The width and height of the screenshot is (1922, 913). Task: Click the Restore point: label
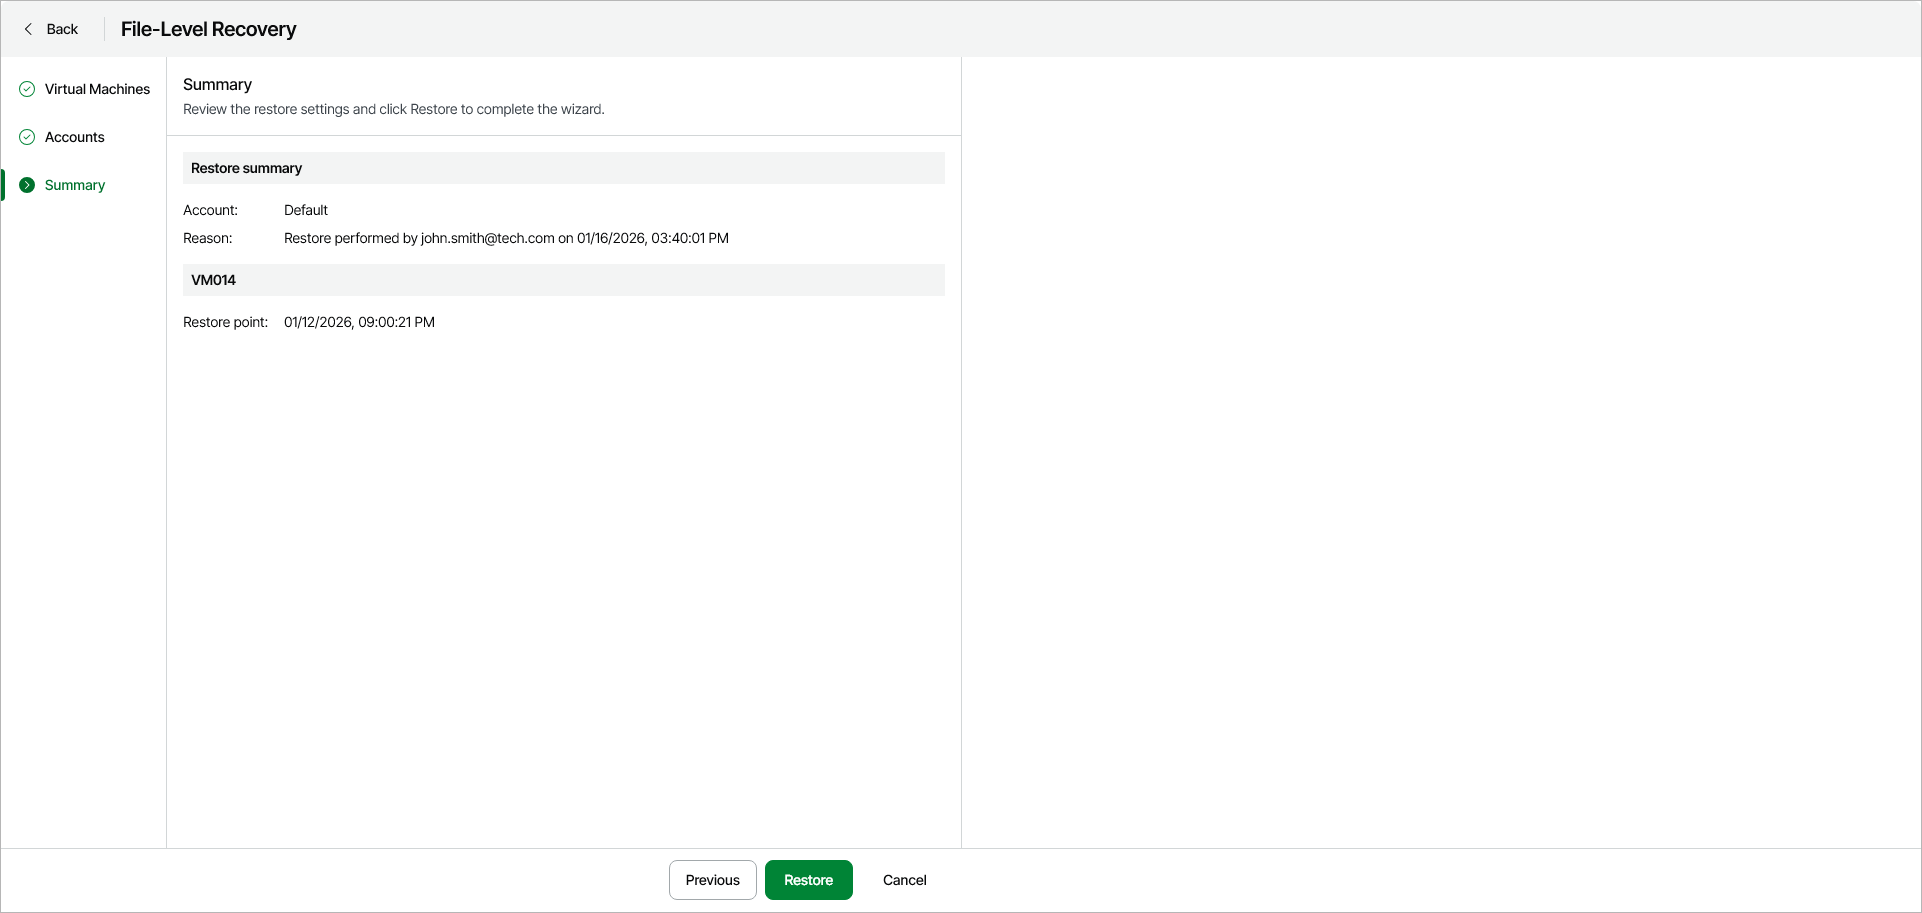pos(226,322)
